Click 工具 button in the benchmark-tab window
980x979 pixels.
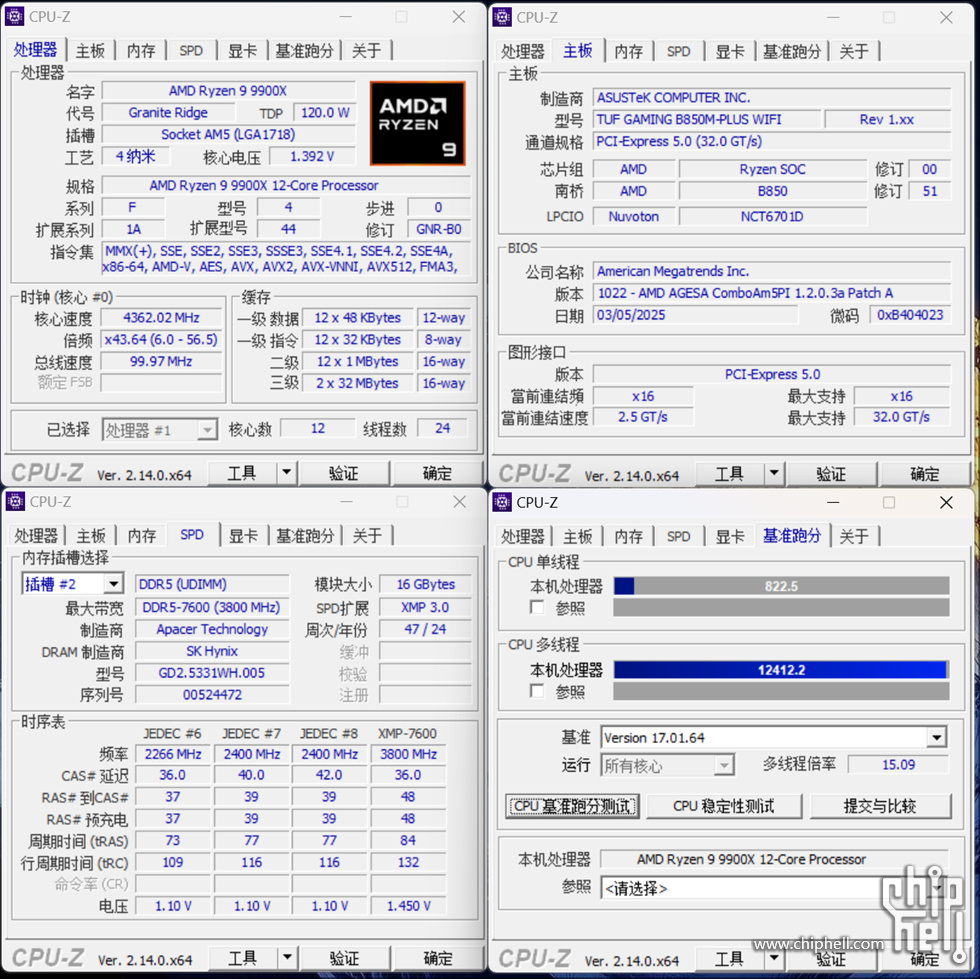coord(729,958)
